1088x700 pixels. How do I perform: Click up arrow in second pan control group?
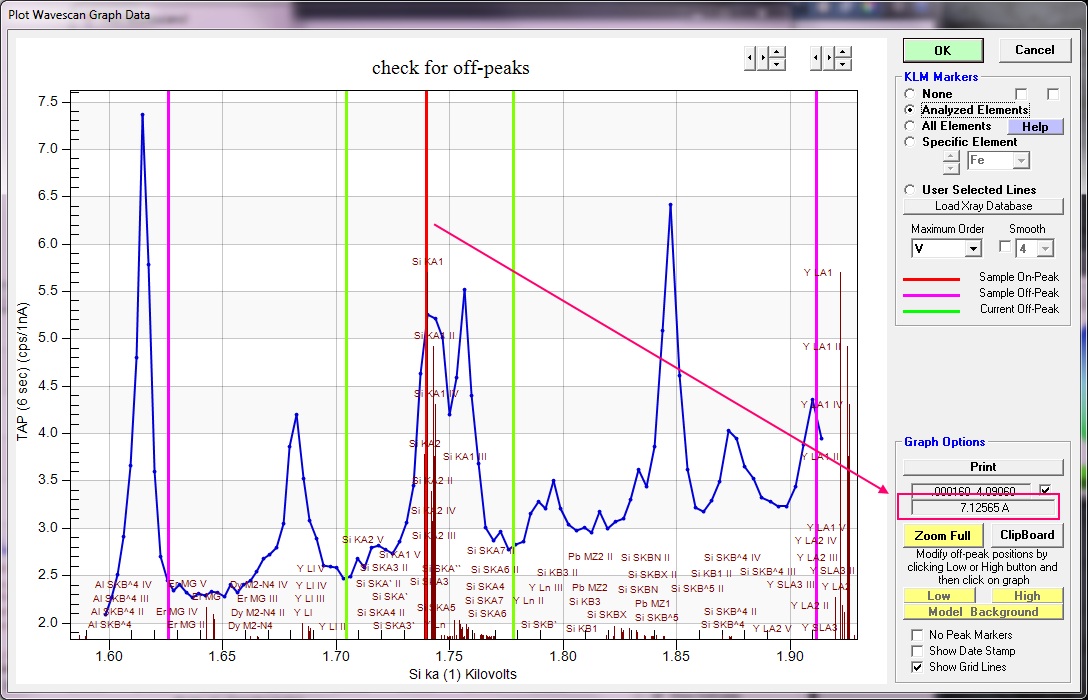click(844, 52)
